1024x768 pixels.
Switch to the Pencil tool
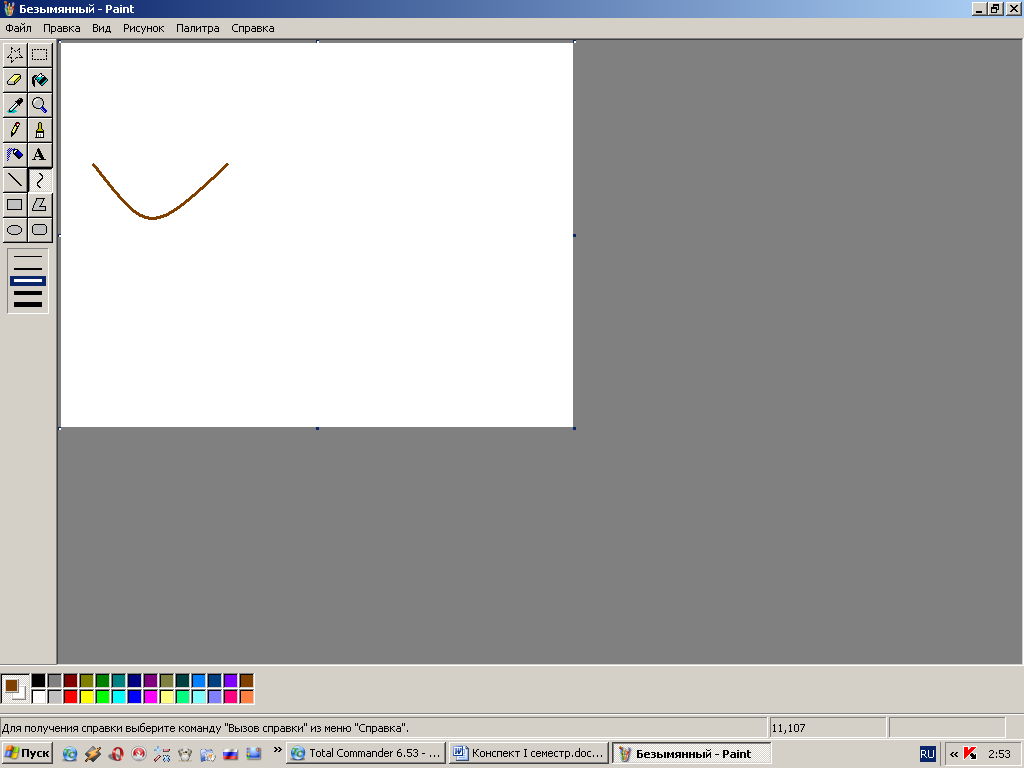pos(15,129)
